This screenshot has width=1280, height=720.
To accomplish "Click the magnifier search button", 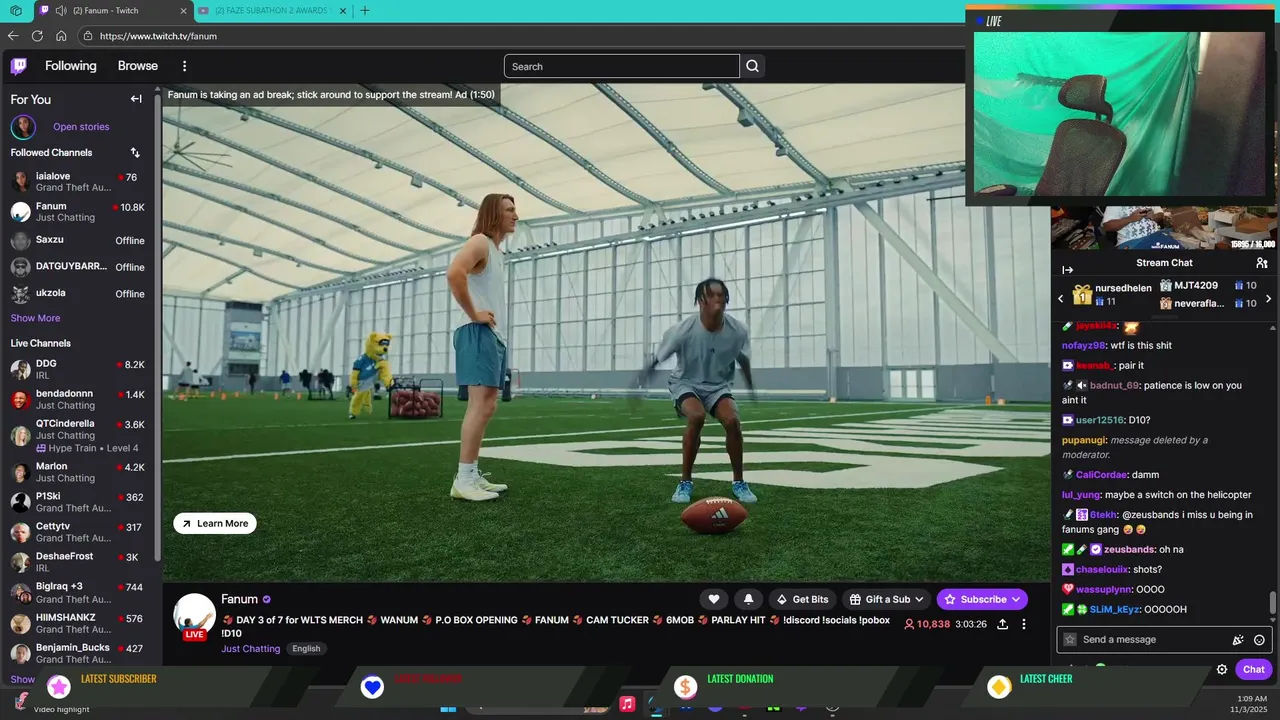I will point(753,67).
